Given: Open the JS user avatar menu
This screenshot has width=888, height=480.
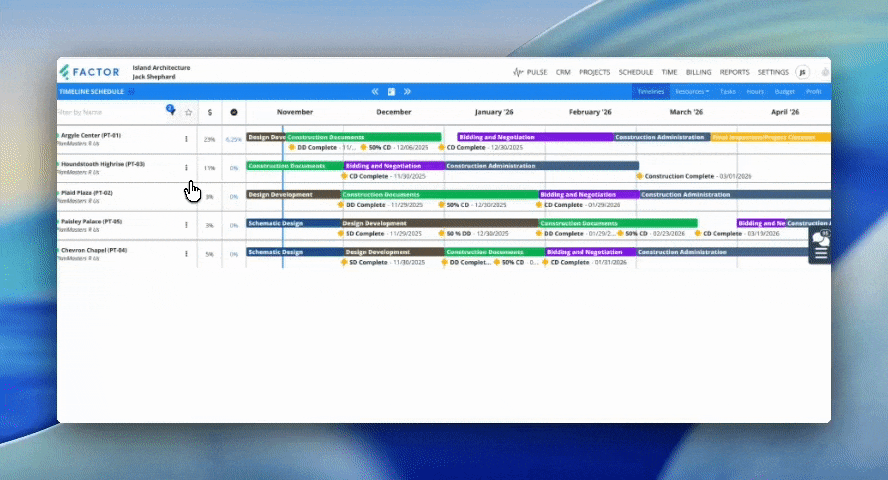Looking at the screenshot, I should pyautogui.click(x=802, y=72).
